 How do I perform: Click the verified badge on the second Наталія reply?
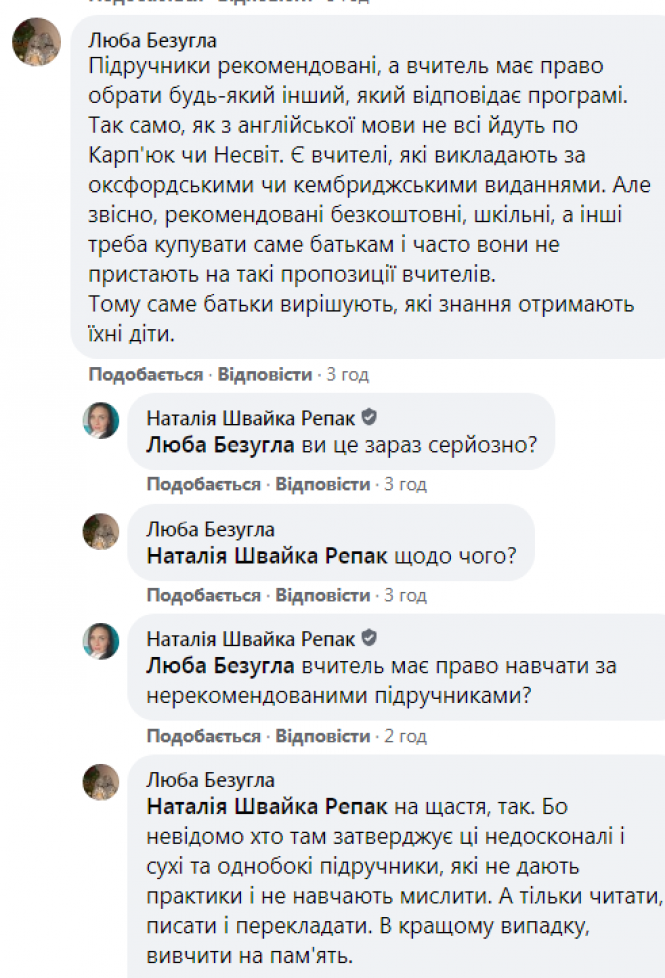coord(369,638)
